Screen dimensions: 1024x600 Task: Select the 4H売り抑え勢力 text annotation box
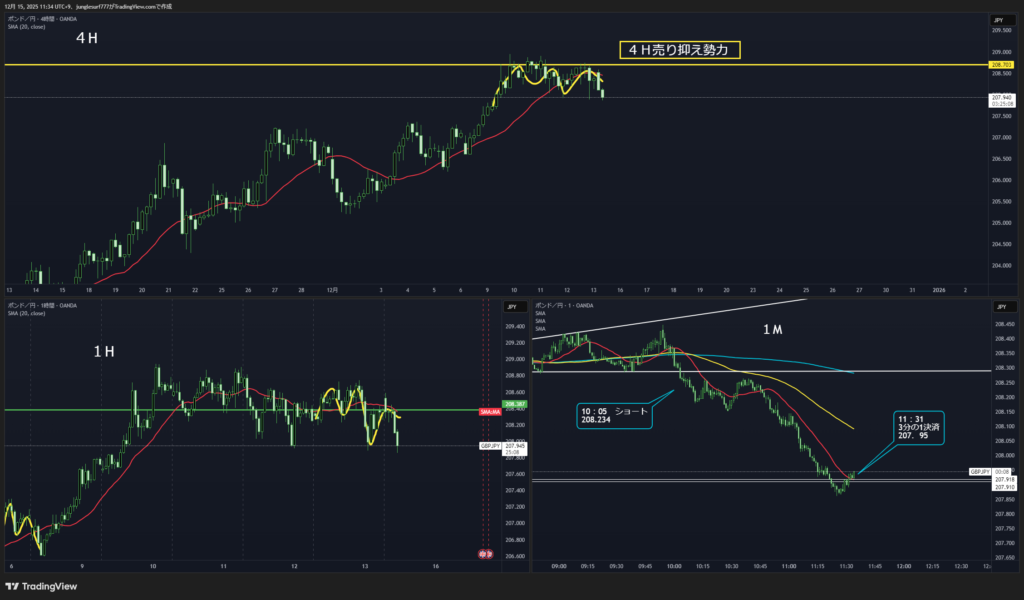point(679,49)
